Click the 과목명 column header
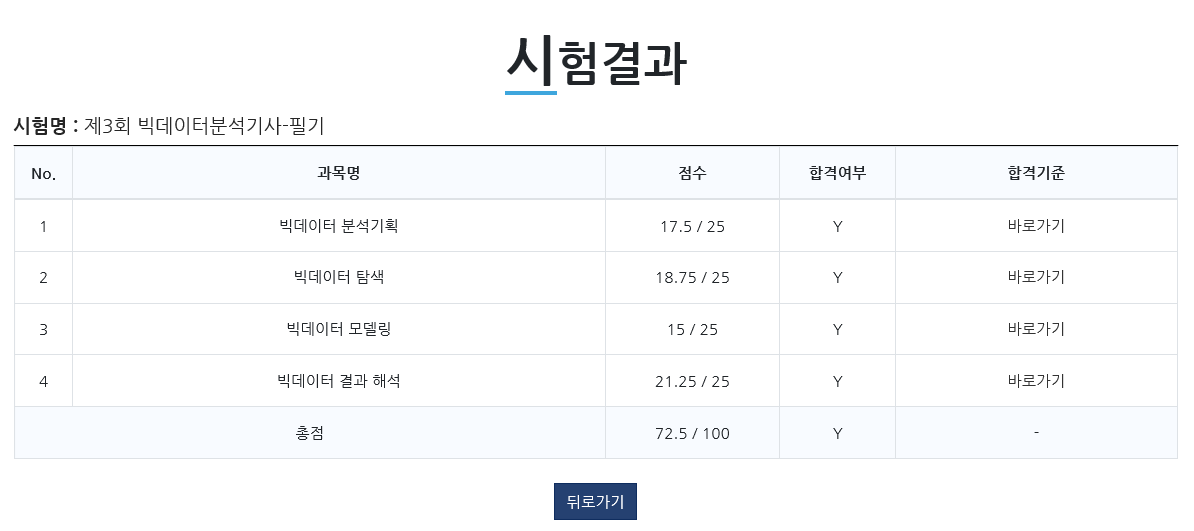Image resolution: width=1194 pixels, height=531 pixels. click(338, 173)
